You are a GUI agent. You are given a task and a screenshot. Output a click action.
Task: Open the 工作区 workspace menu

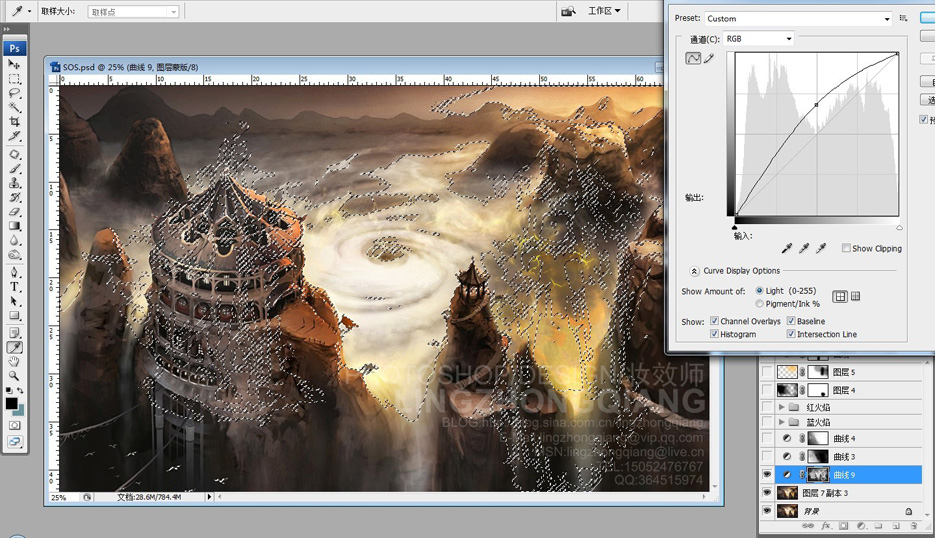tap(604, 11)
